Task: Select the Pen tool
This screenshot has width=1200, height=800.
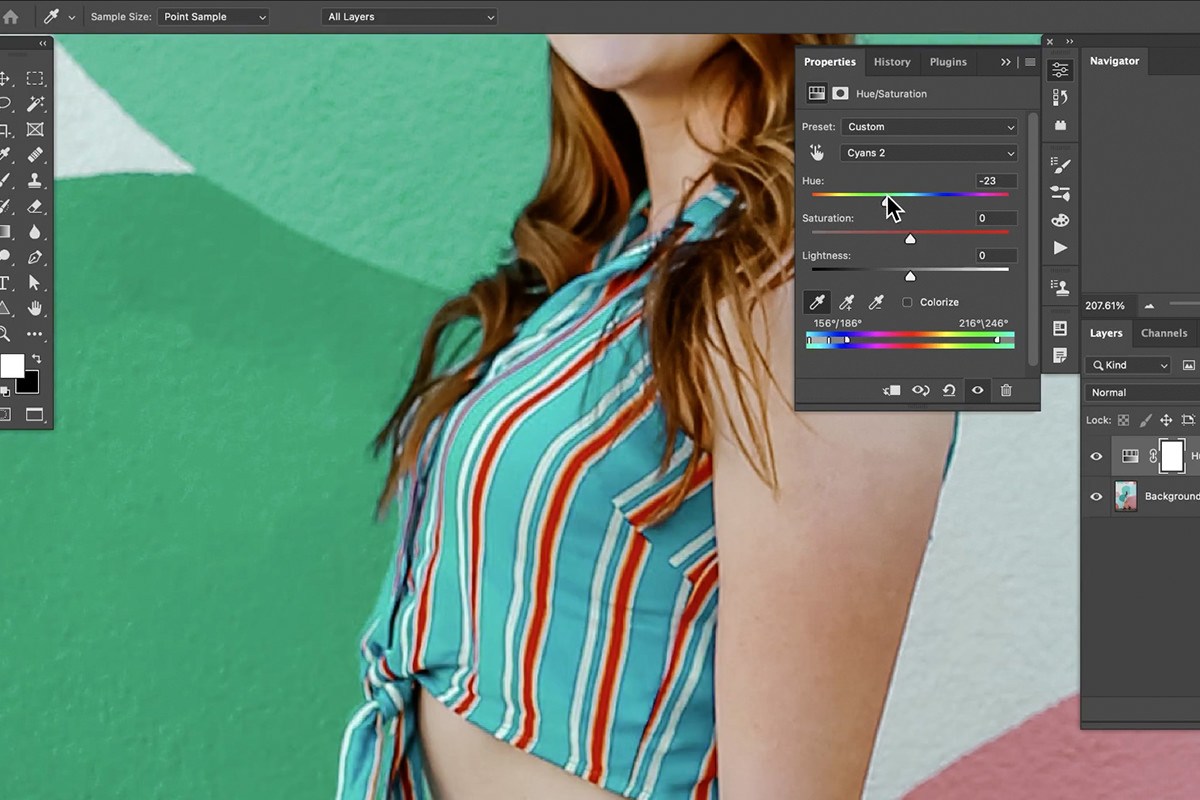Action: [35, 258]
